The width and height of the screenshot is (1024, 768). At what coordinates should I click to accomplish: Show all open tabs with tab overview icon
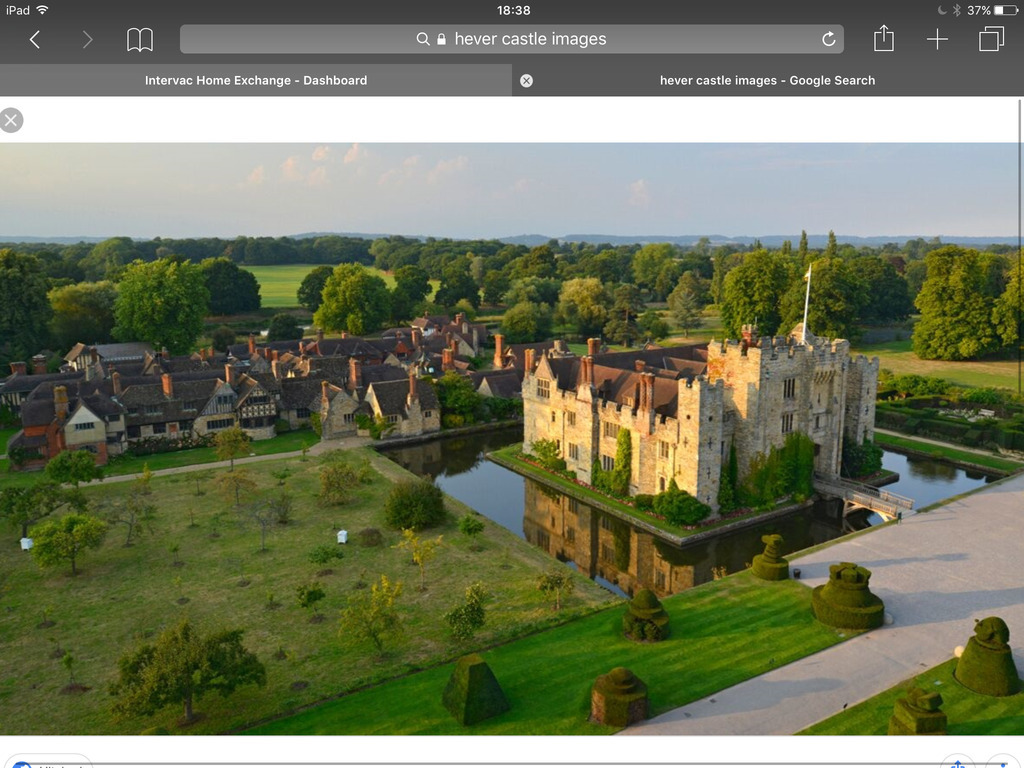(991, 39)
